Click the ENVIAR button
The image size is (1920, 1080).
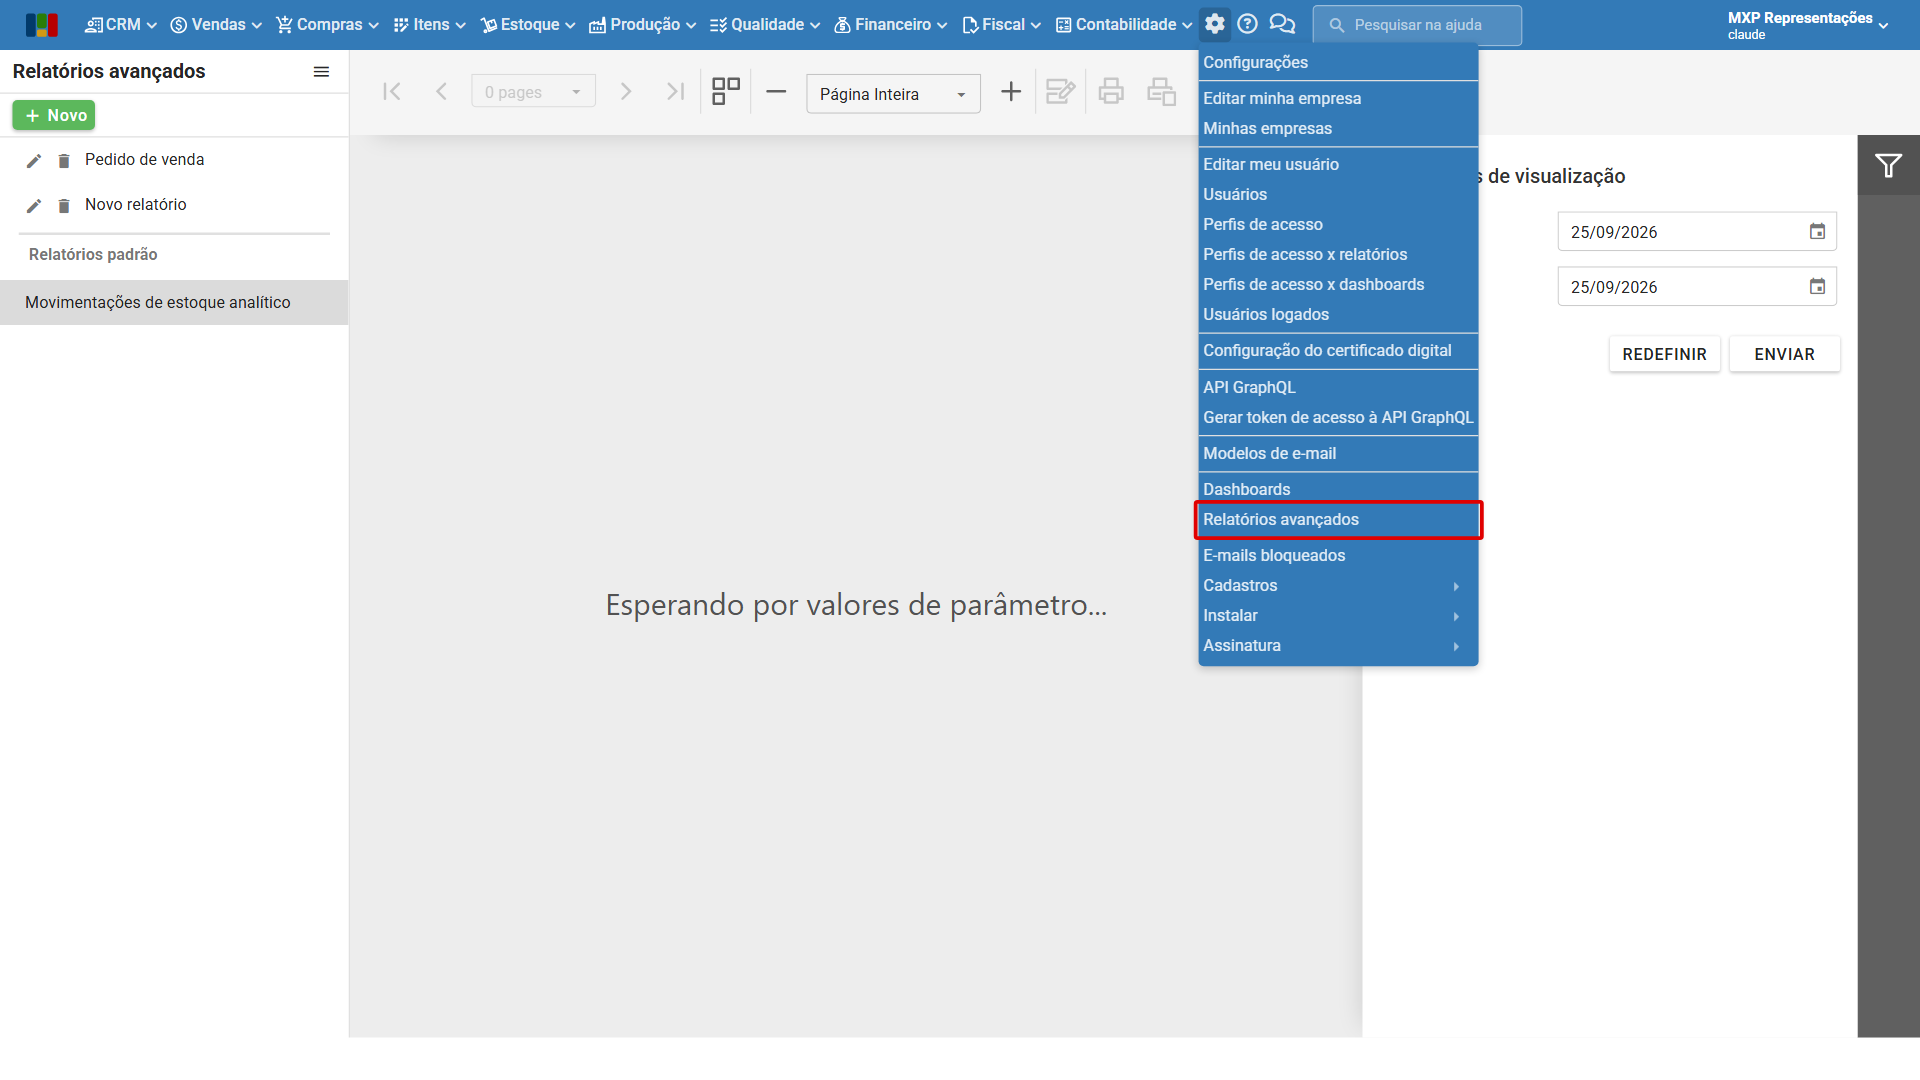[1784, 355]
